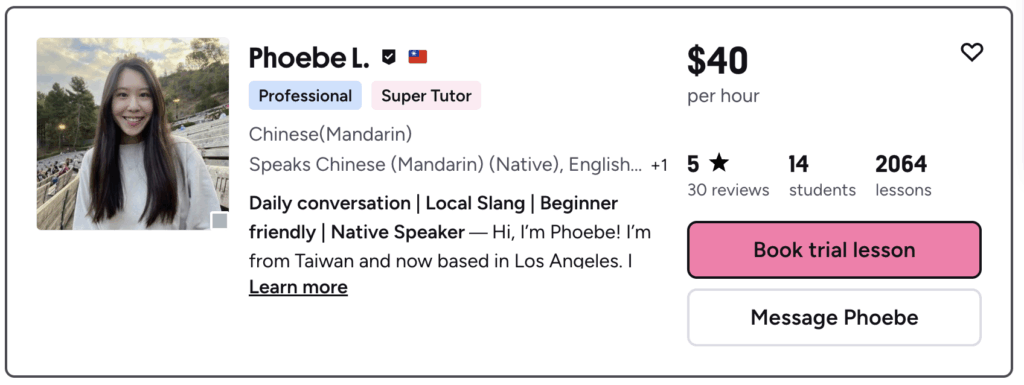Click the Chinese(Mandarin) subject text
1024x385 pixels.
coord(330,134)
